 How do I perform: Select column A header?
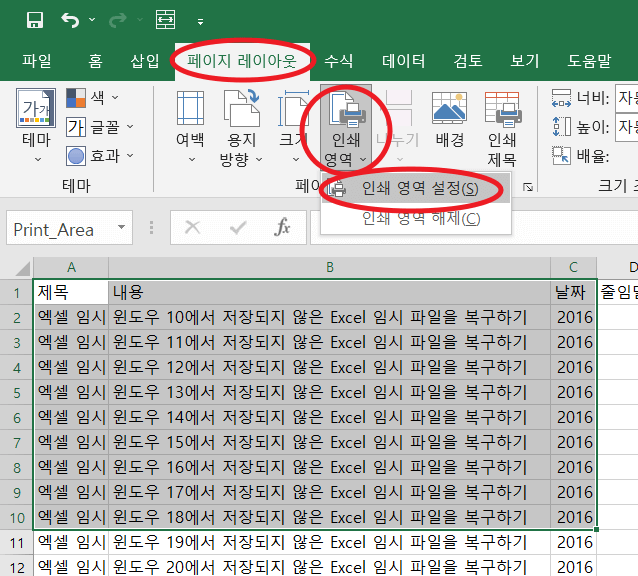pos(71,268)
